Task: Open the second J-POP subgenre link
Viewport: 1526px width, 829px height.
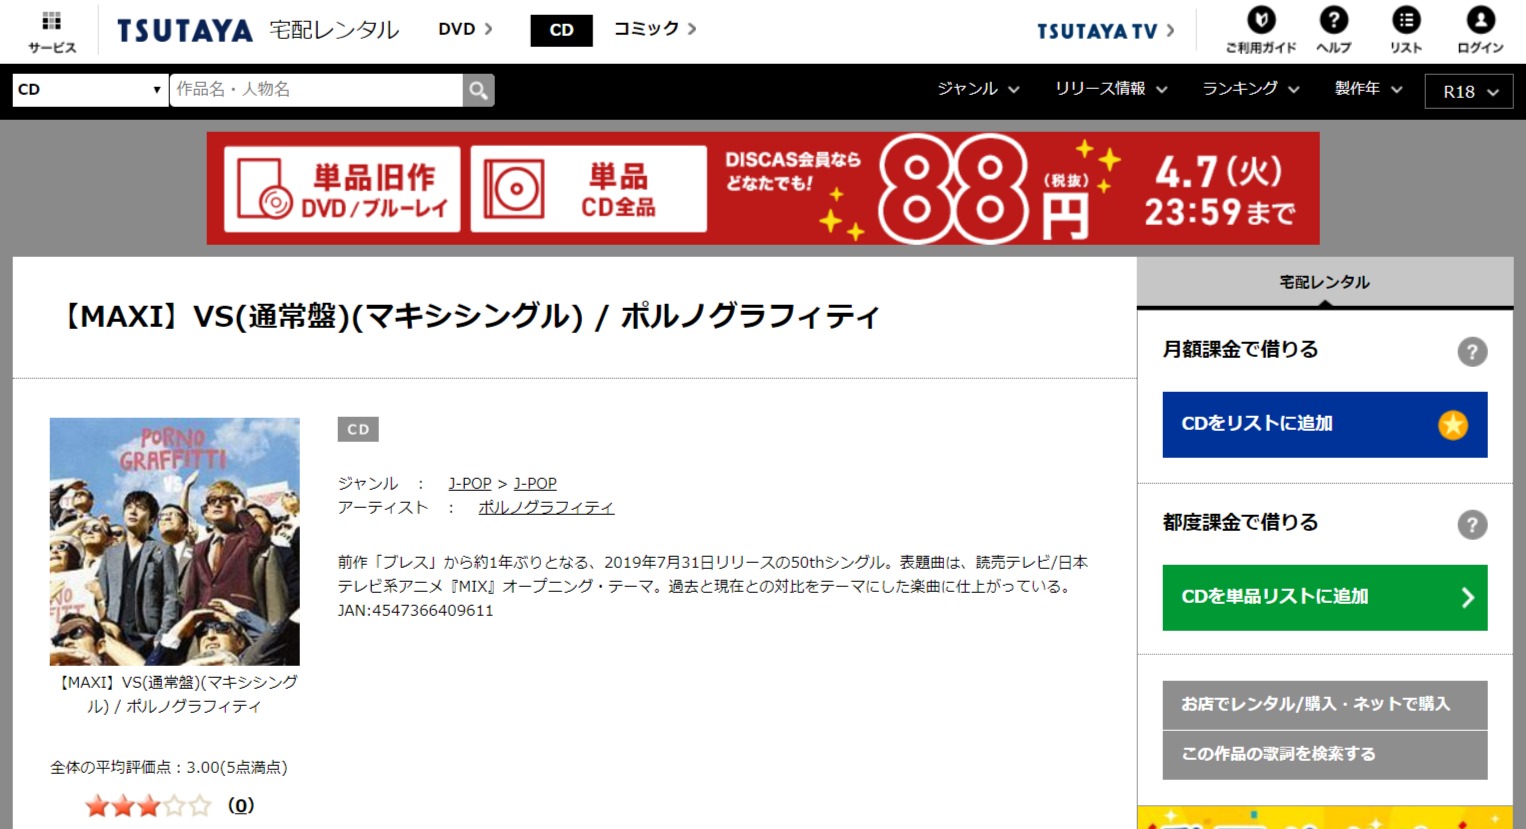Action: coord(535,484)
